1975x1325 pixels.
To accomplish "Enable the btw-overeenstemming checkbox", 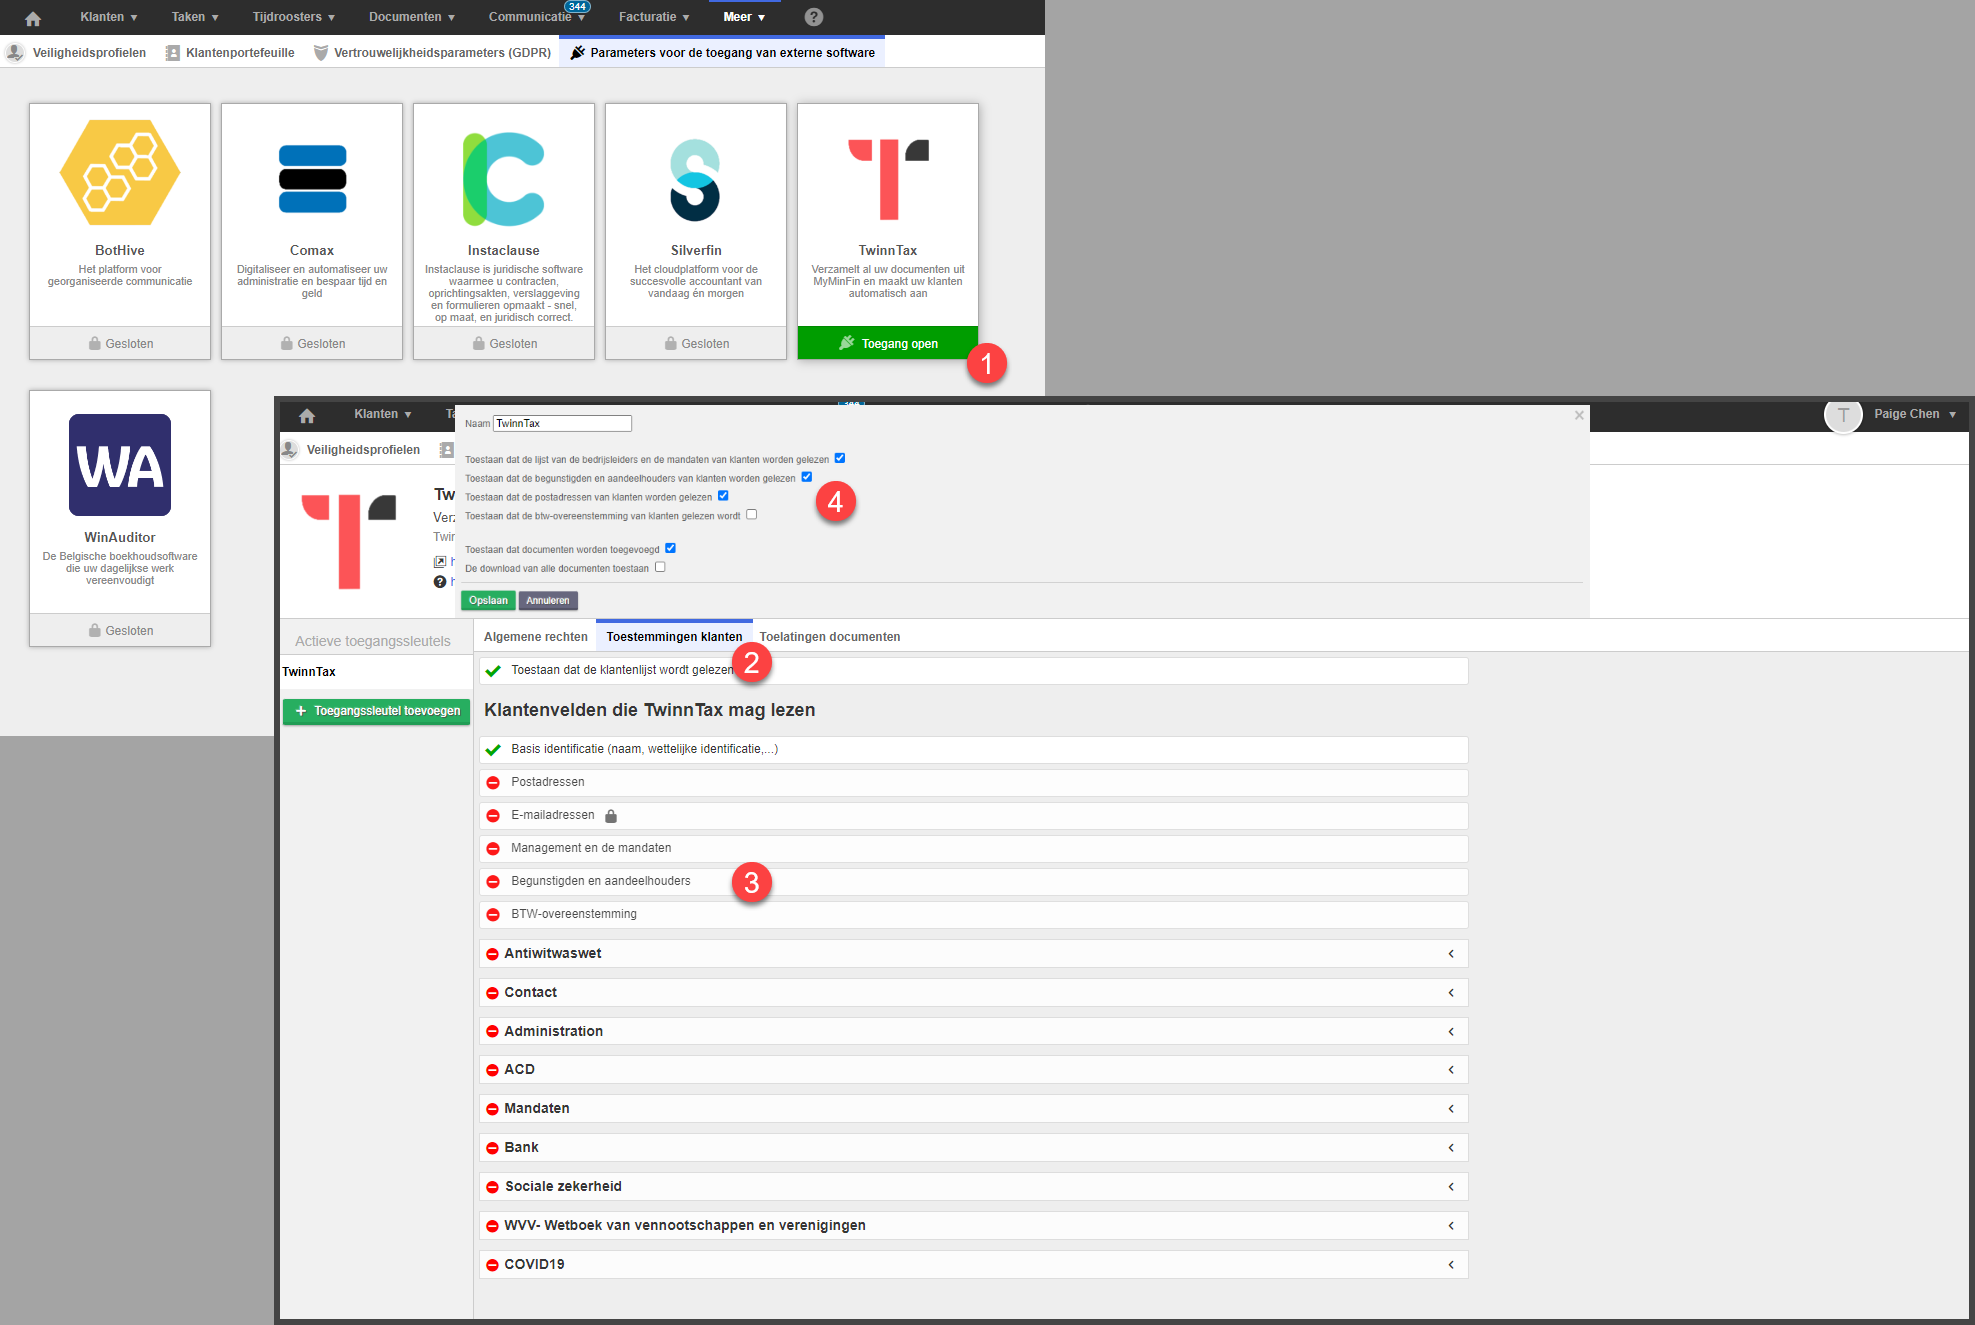I will click(x=752, y=515).
